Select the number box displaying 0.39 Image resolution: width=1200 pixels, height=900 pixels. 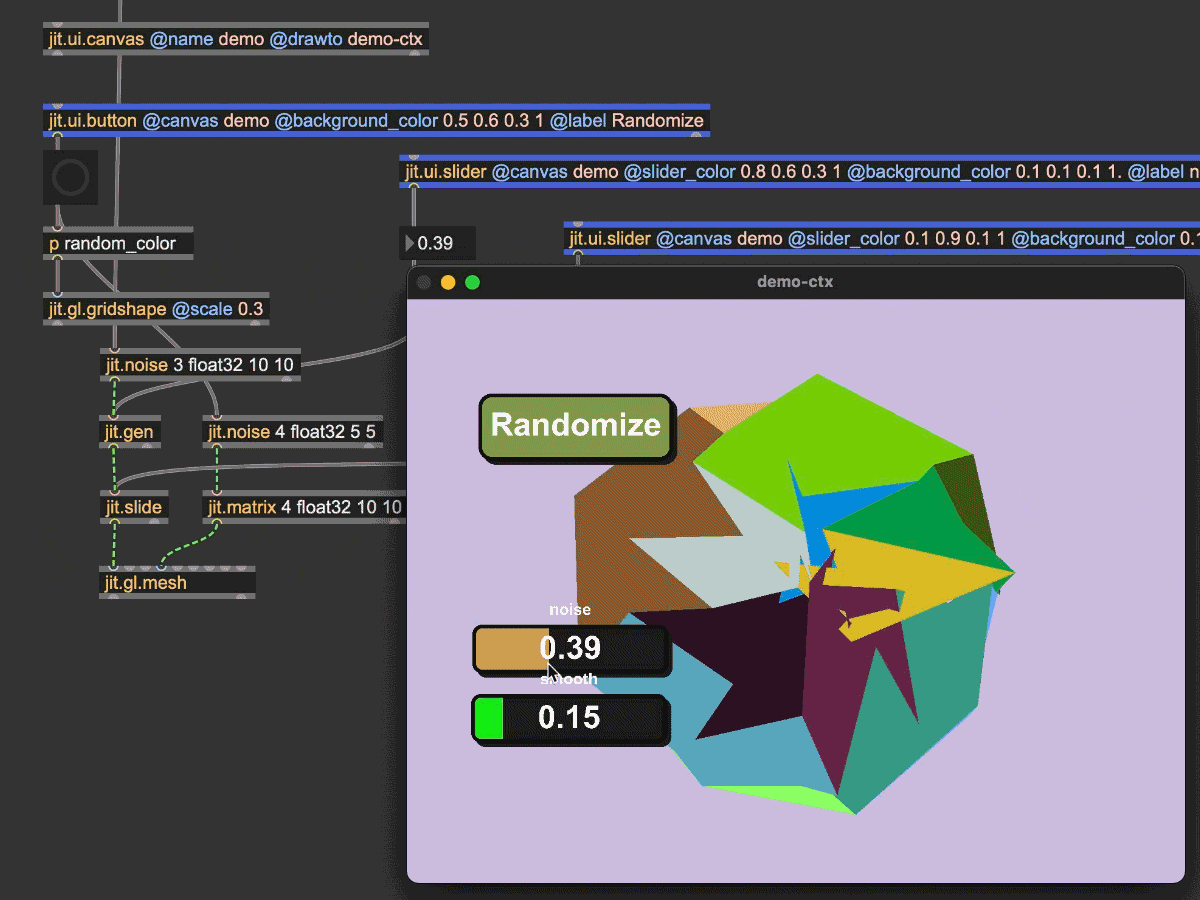click(x=442, y=243)
